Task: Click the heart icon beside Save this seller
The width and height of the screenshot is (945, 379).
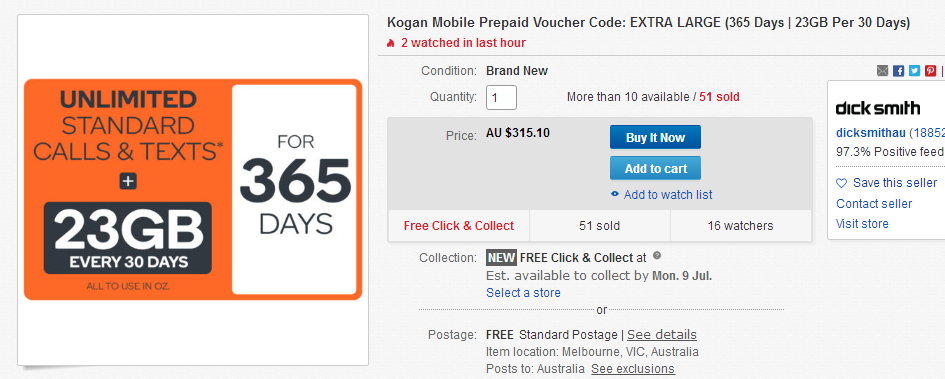Action: (841, 183)
